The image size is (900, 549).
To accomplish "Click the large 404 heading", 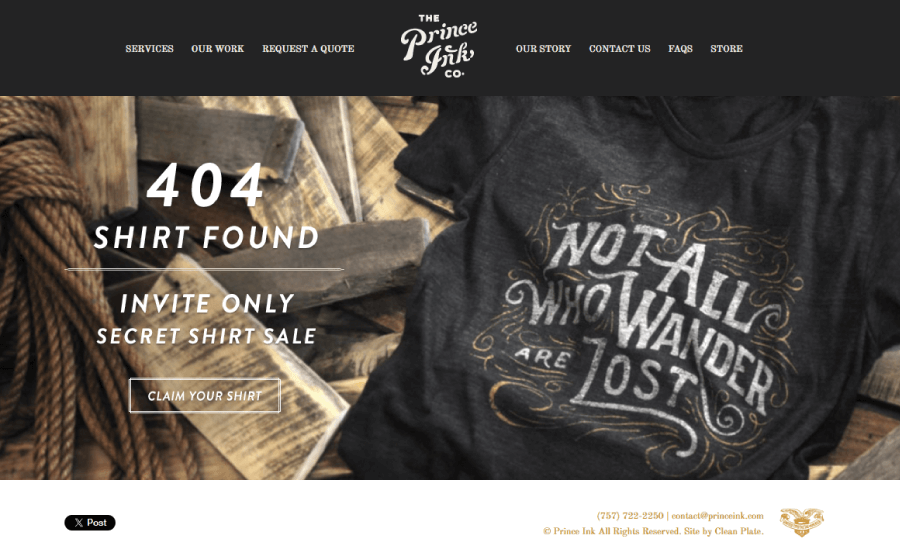I will 205,185.
